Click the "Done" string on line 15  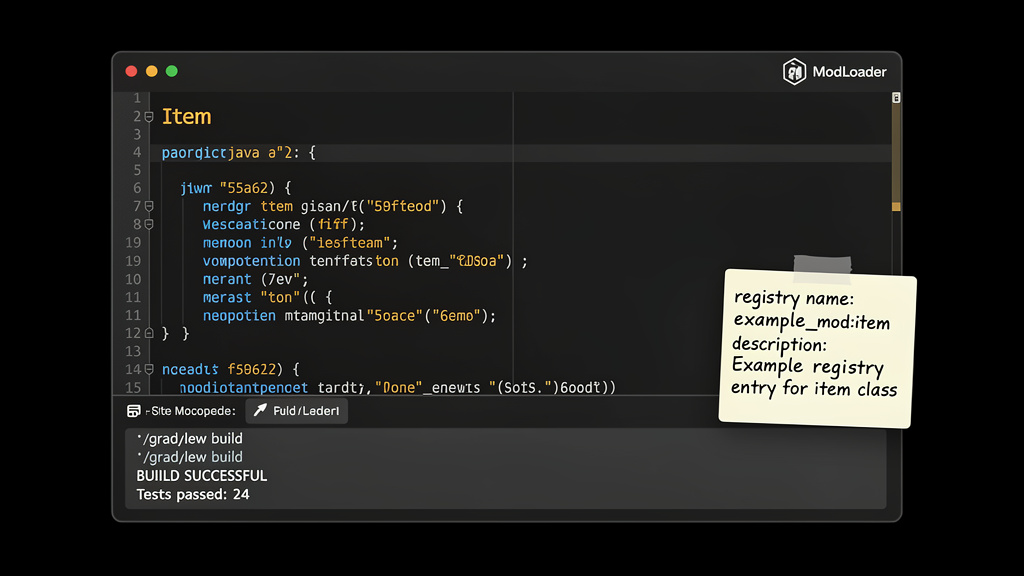pyautogui.click(x=398, y=387)
